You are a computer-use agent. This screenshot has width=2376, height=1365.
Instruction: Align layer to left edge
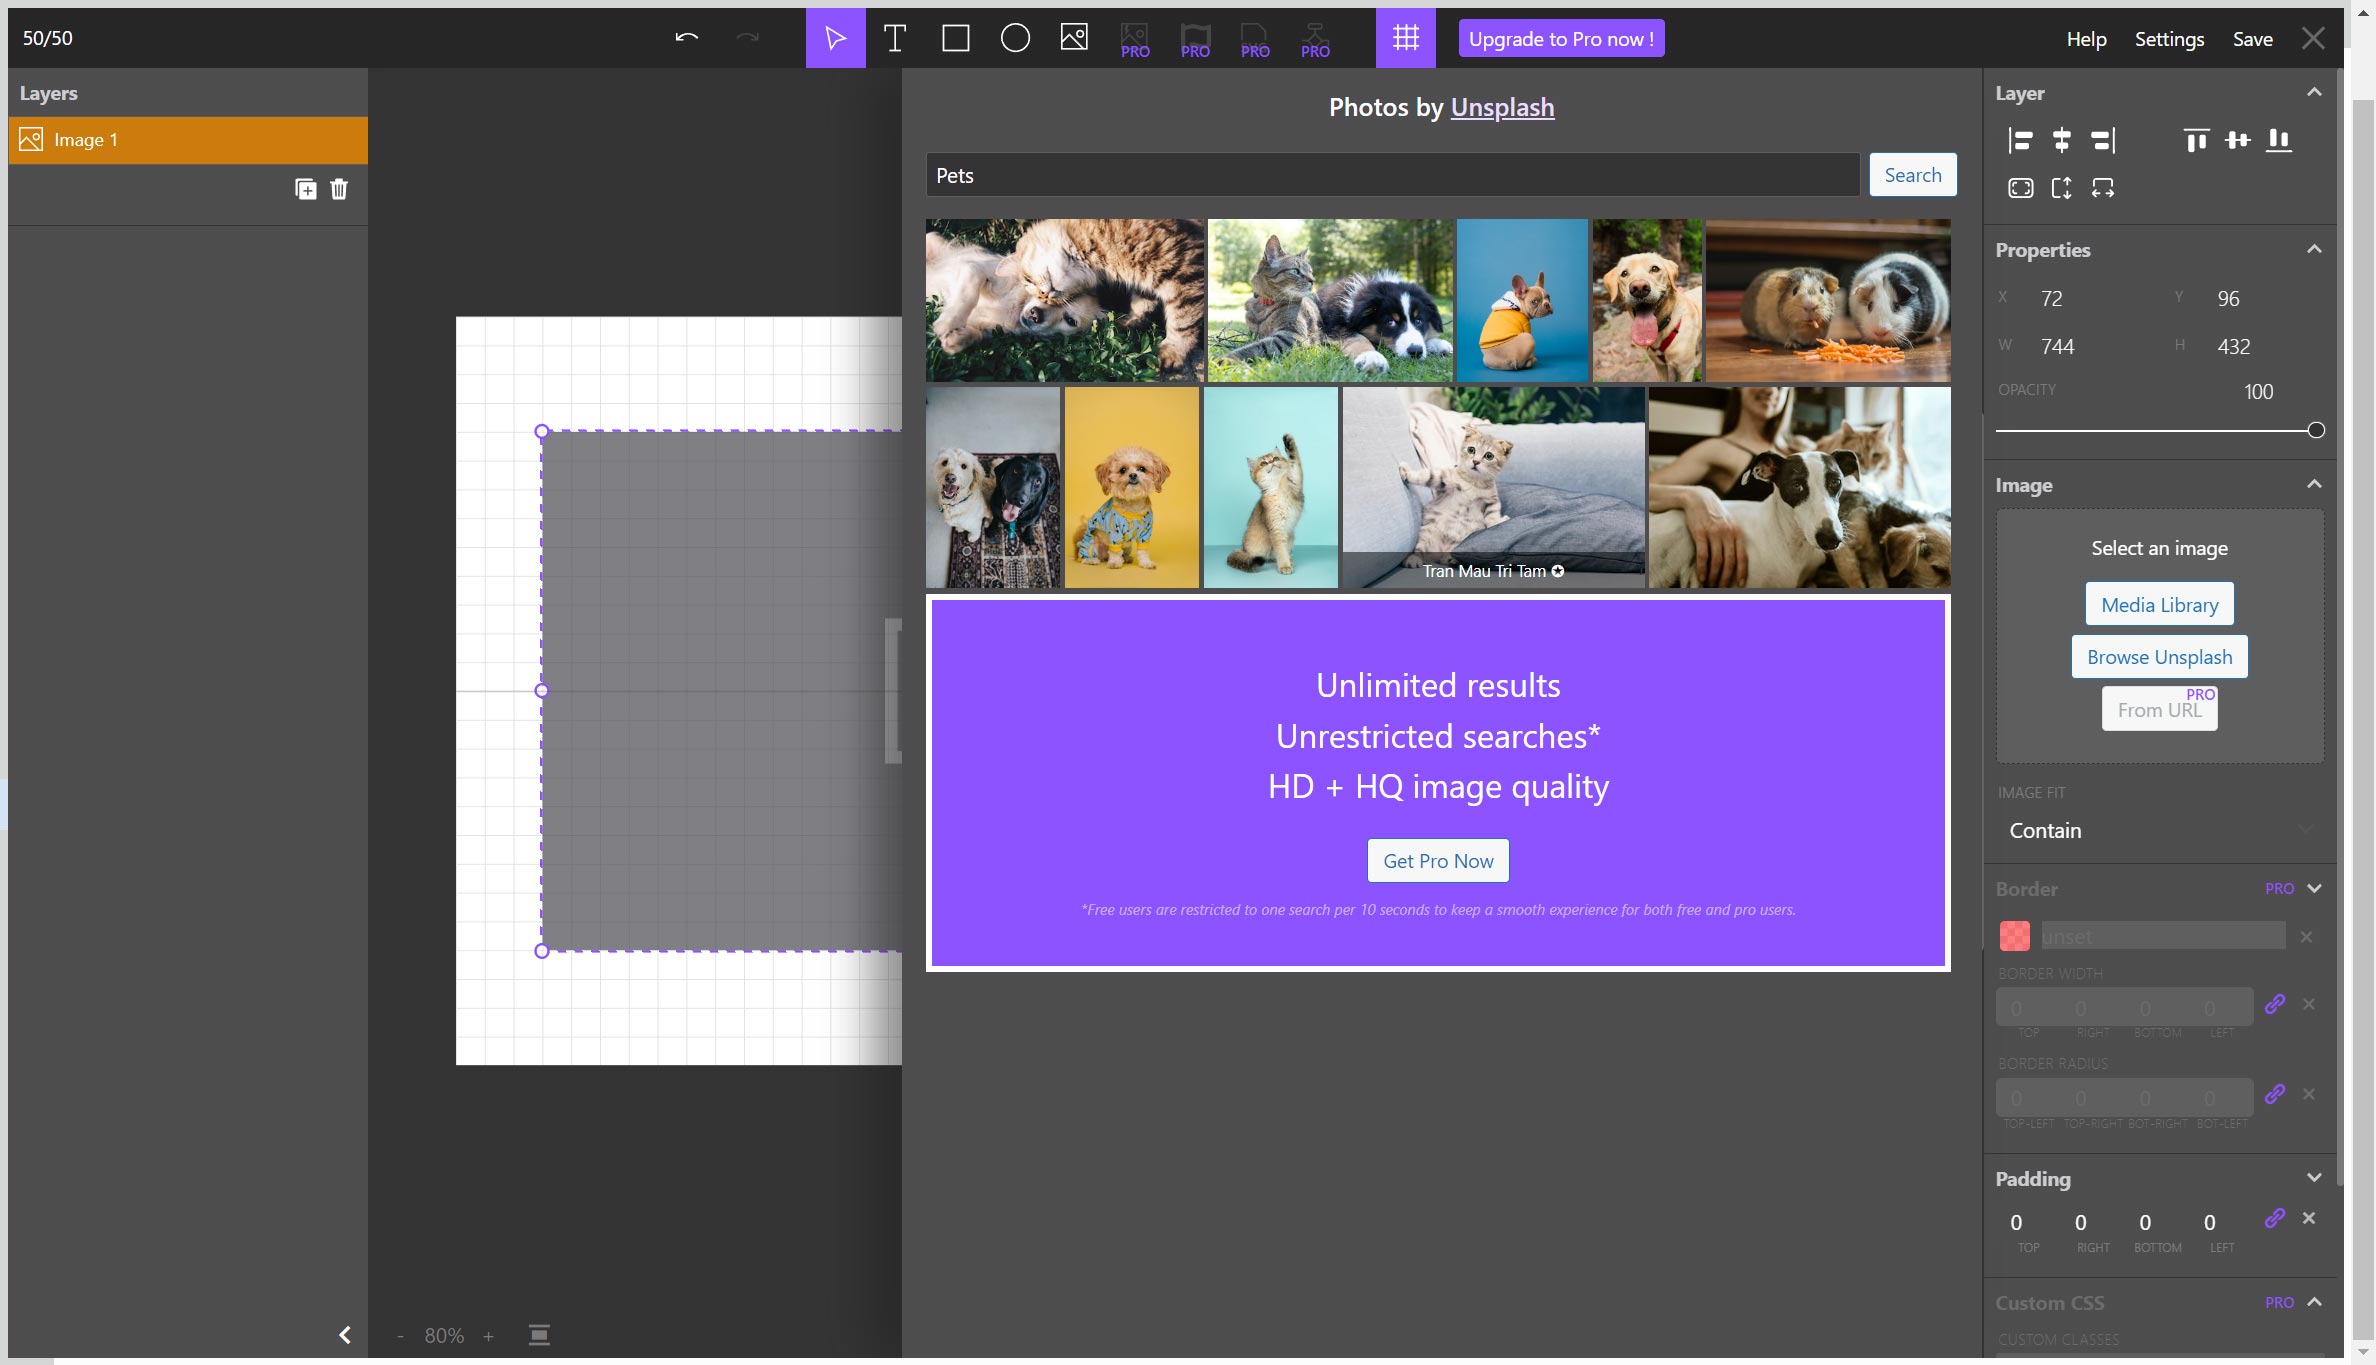(x=2020, y=140)
